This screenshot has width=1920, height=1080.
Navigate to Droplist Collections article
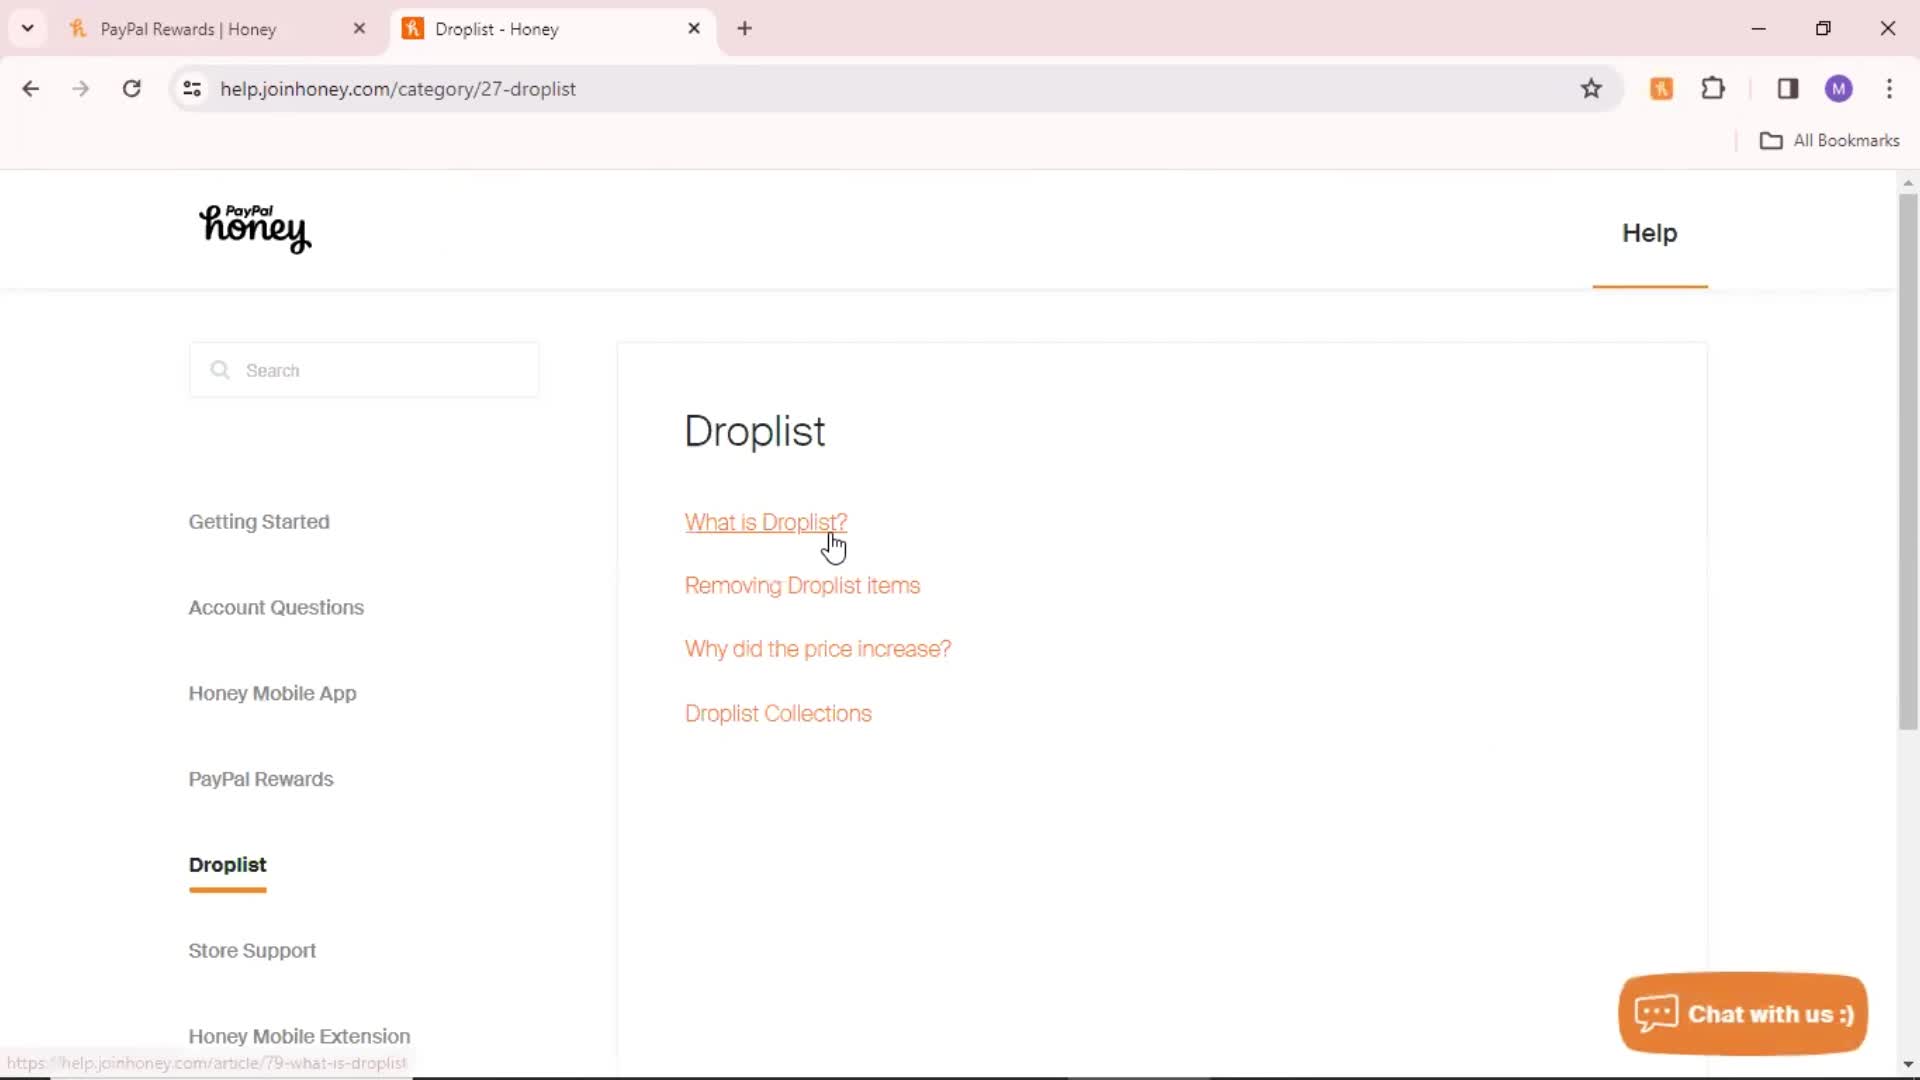click(x=778, y=712)
